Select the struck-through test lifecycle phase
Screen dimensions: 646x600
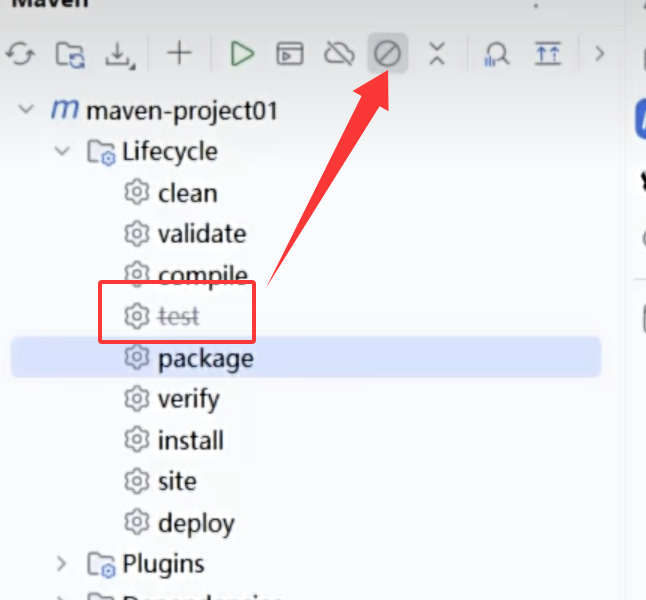point(178,316)
